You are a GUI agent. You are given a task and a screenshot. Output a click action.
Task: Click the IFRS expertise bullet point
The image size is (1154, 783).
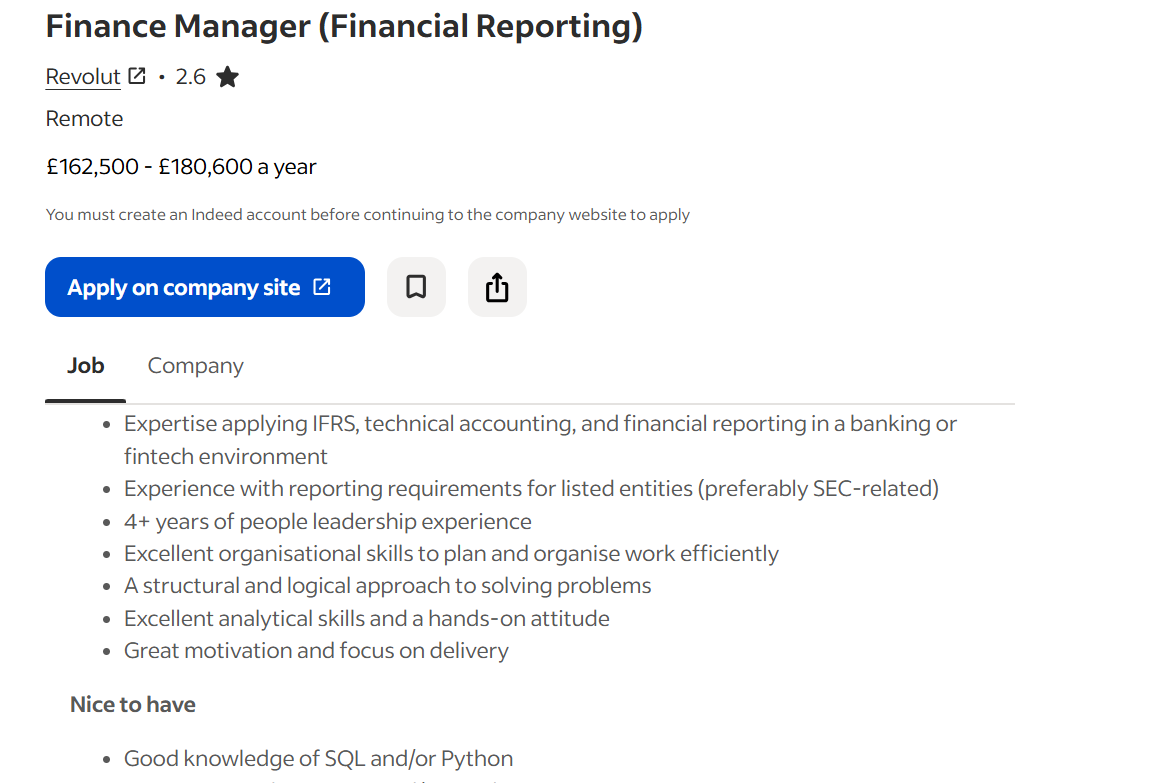[540, 424]
